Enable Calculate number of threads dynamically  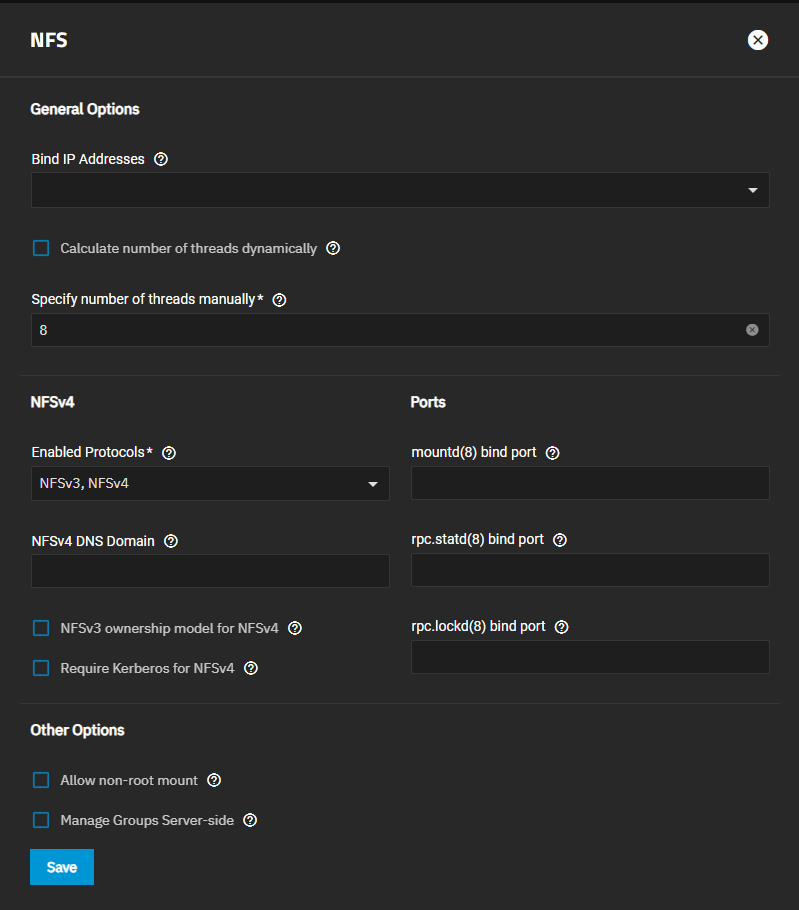41,248
